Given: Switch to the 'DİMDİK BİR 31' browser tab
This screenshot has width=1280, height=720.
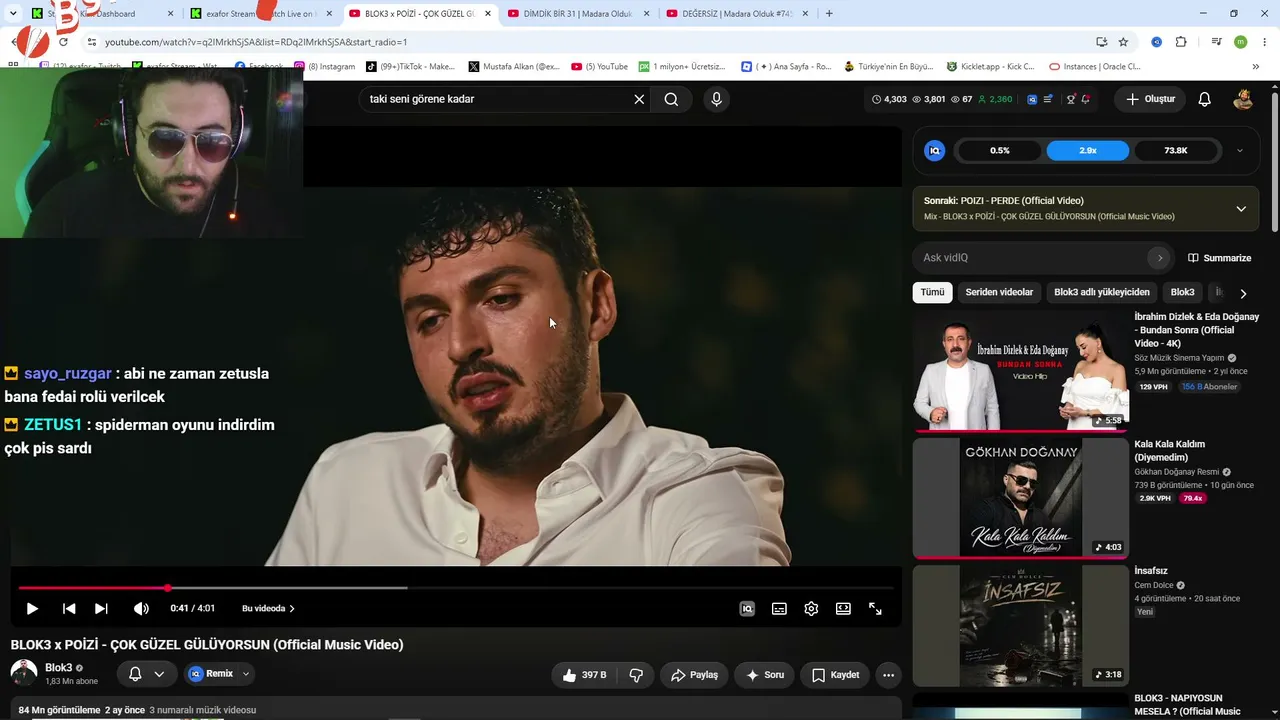Looking at the screenshot, I should click(x=578, y=14).
